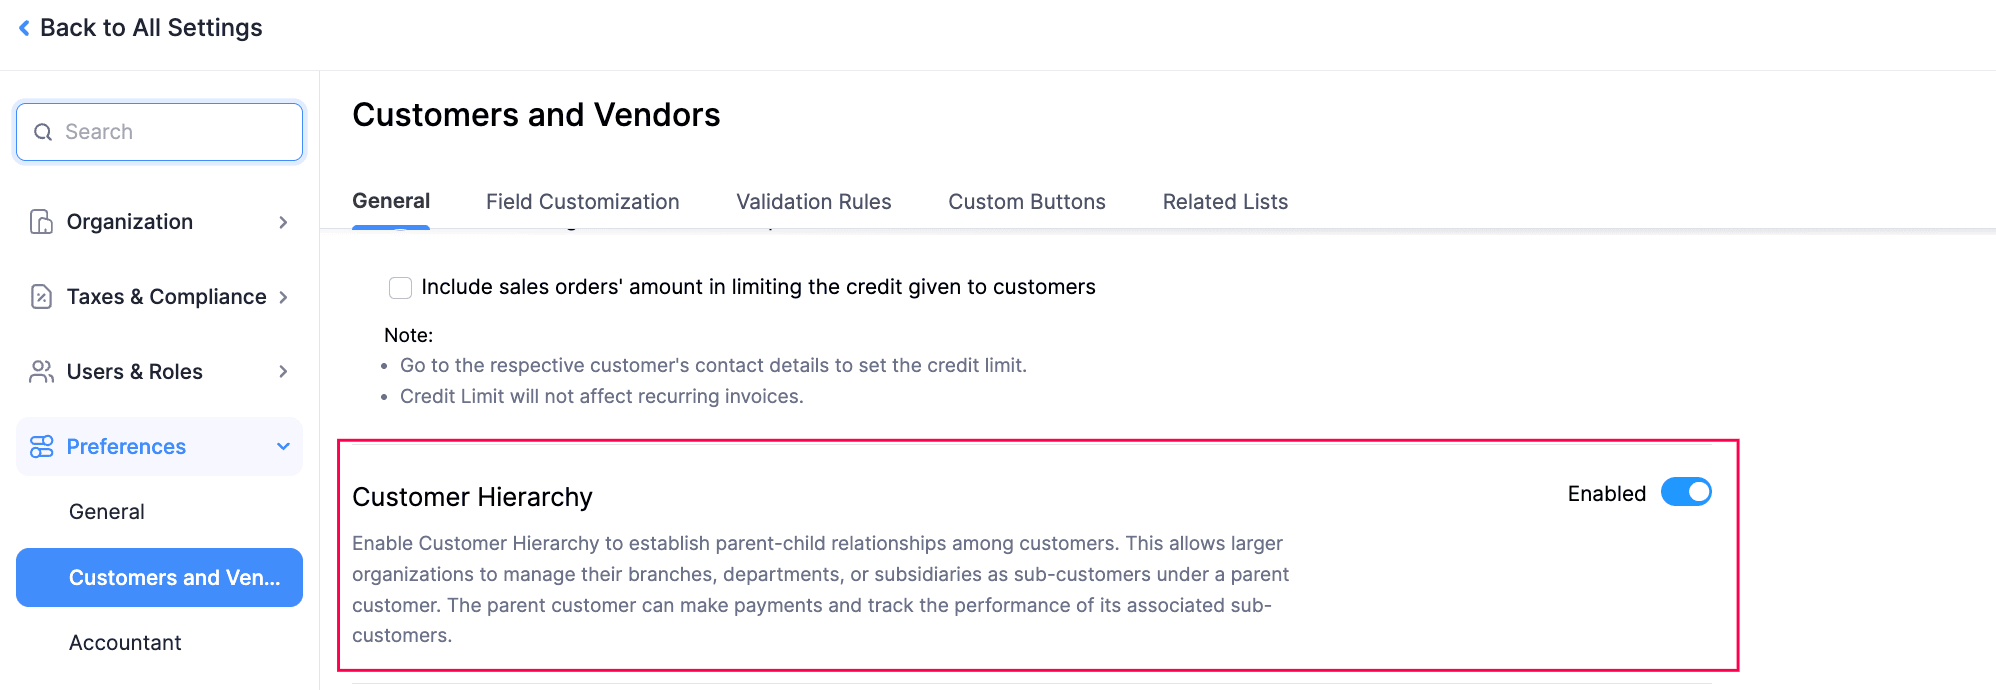The height and width of the screenshot is (690, 1996).
Task: Expand the Users & Roles chevron
Action: click(283, 372)
